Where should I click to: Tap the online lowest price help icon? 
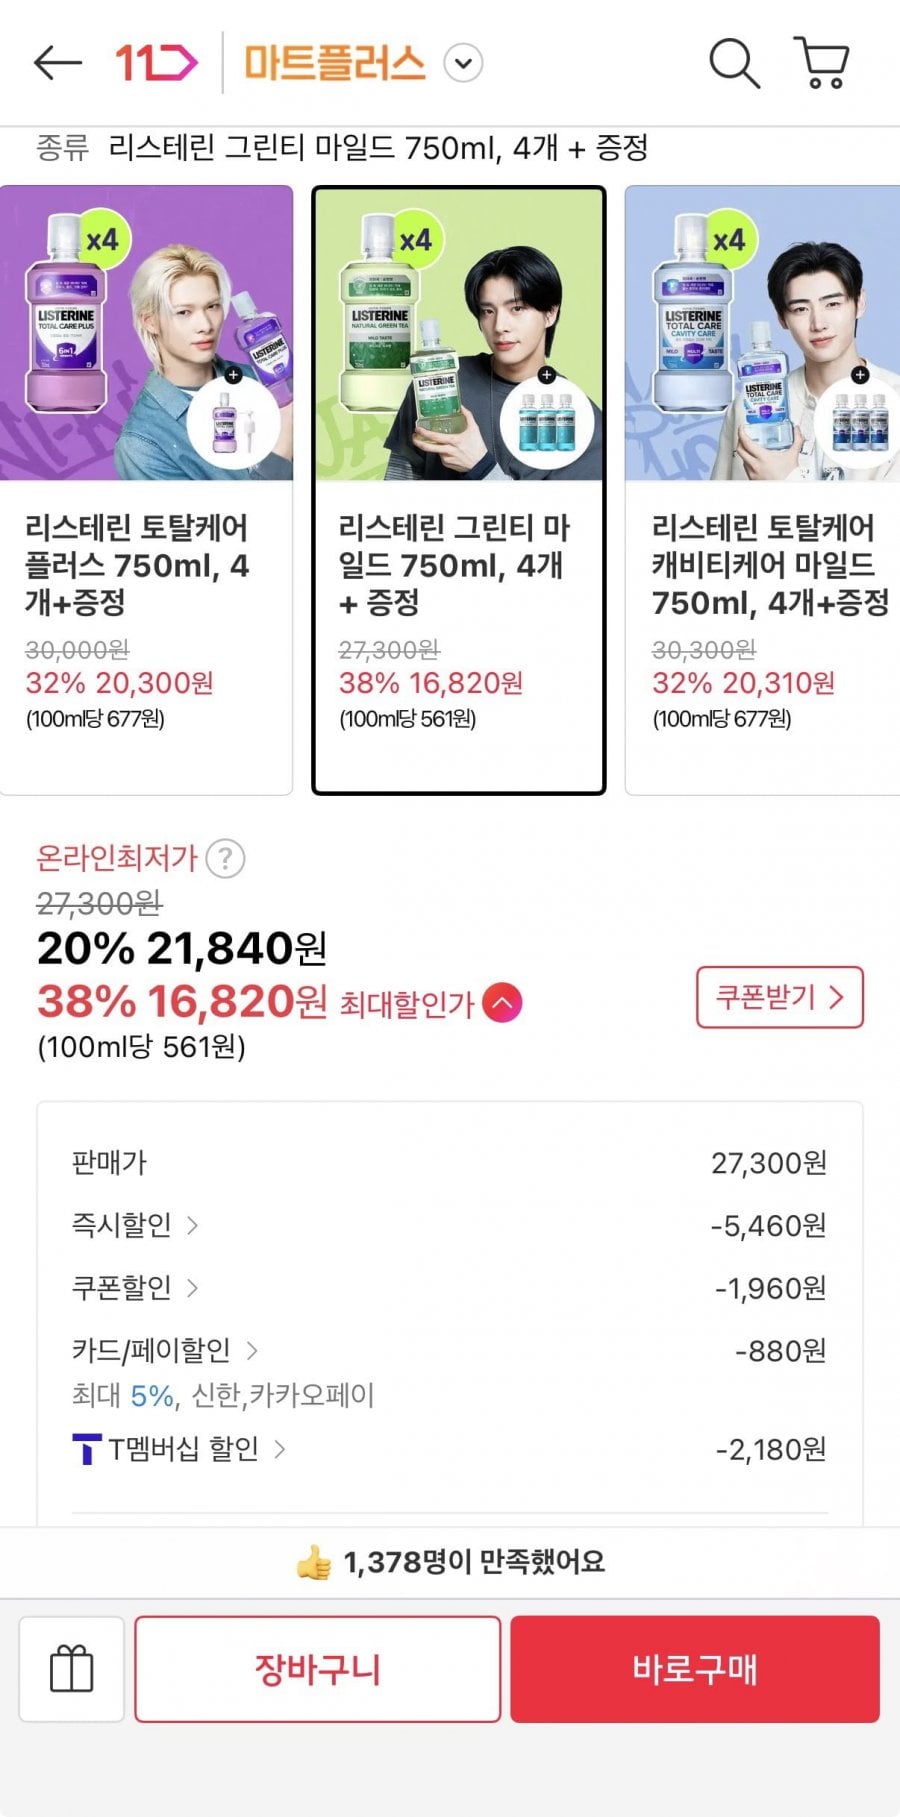226,858
